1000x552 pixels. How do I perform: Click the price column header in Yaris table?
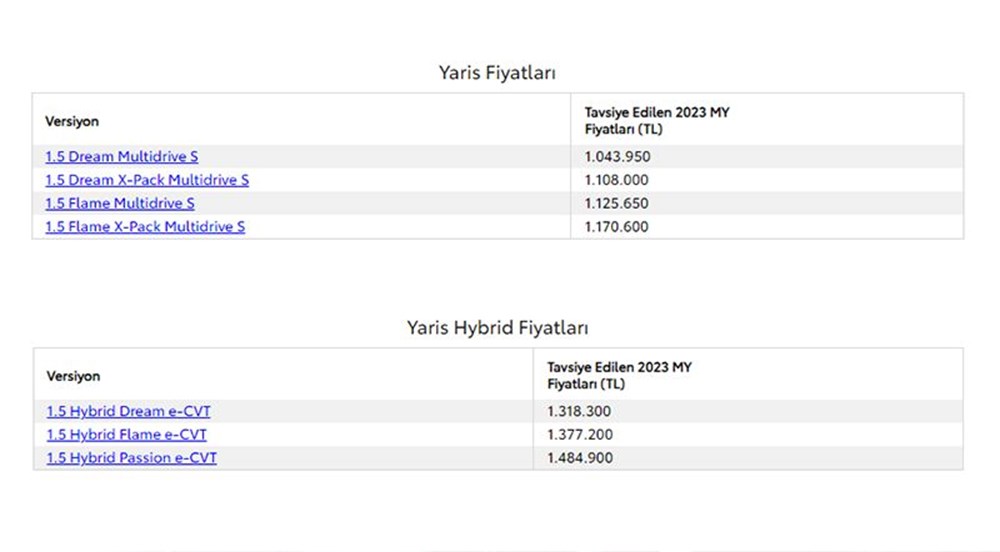click(x=657, y=120)
